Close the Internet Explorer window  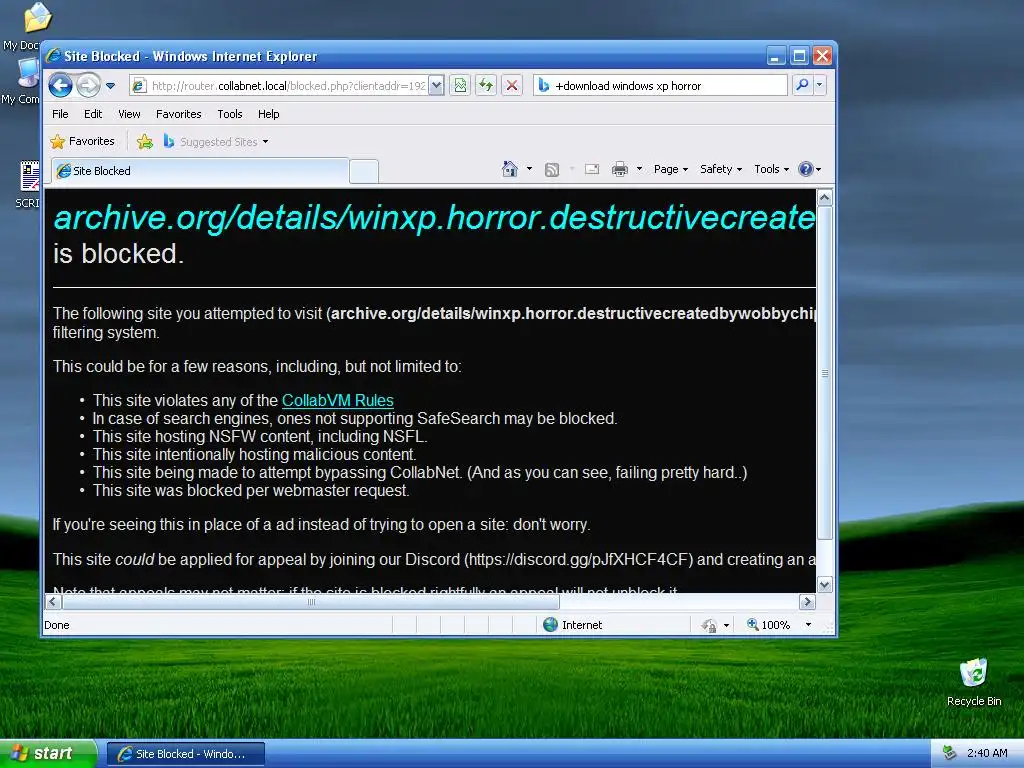click(x=822, y=56)
